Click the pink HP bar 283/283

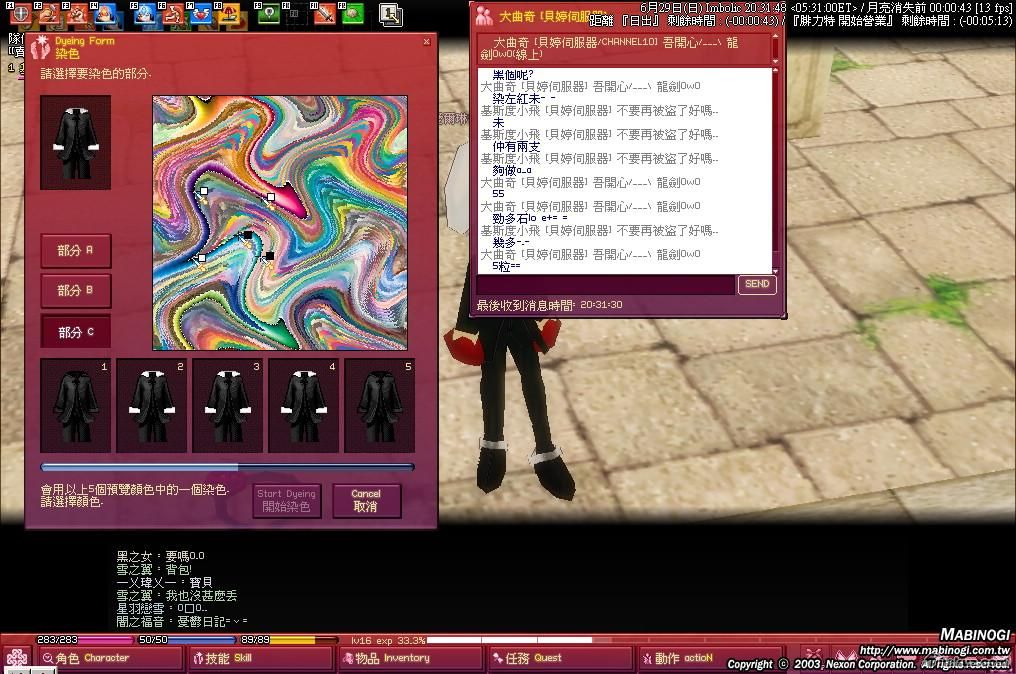point(84,640)
